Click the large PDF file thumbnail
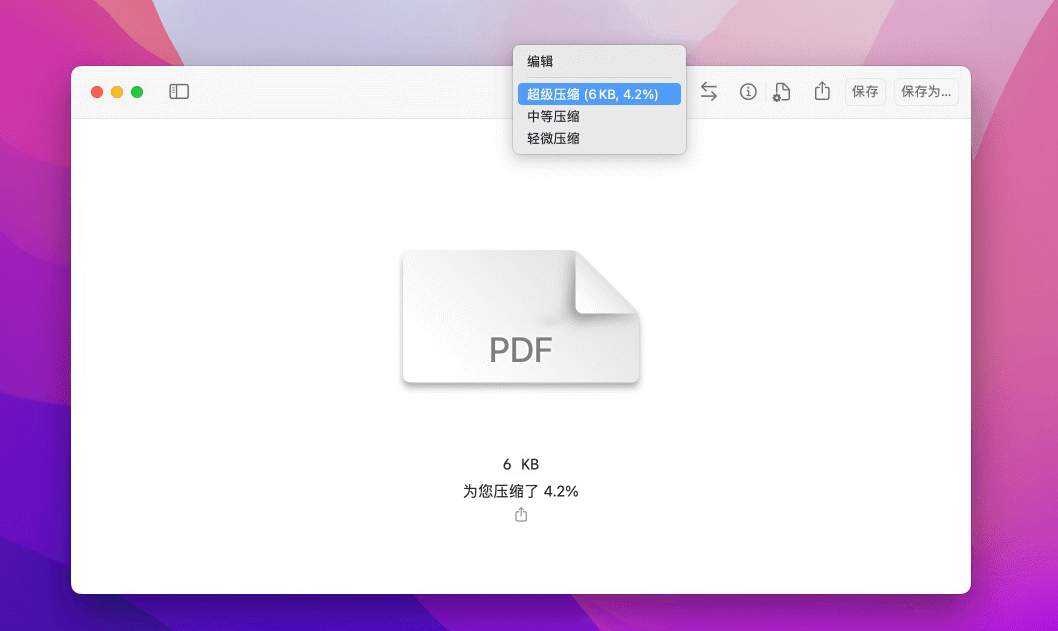The image size is (1058, 631). [520, 318]
